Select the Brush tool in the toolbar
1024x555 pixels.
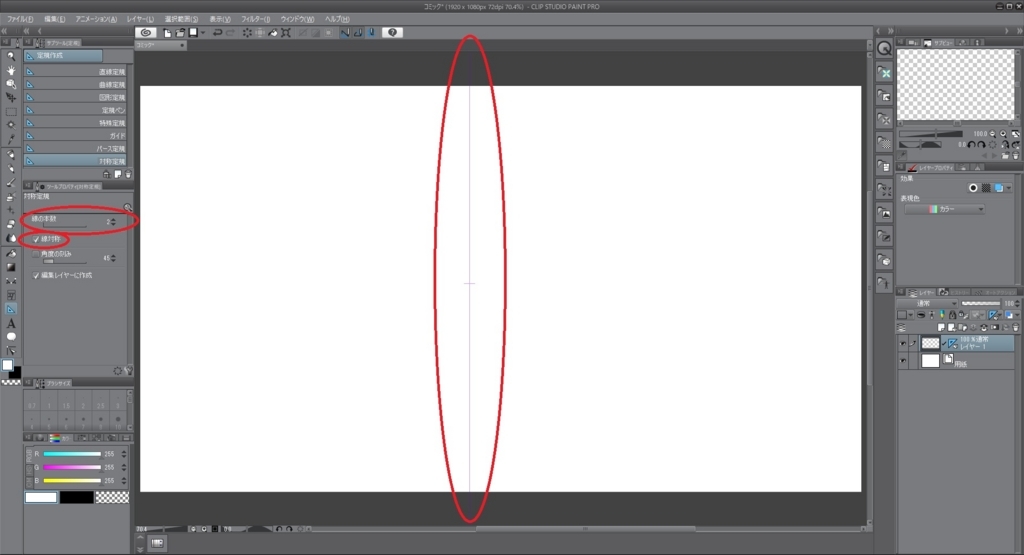click(11, 183)
